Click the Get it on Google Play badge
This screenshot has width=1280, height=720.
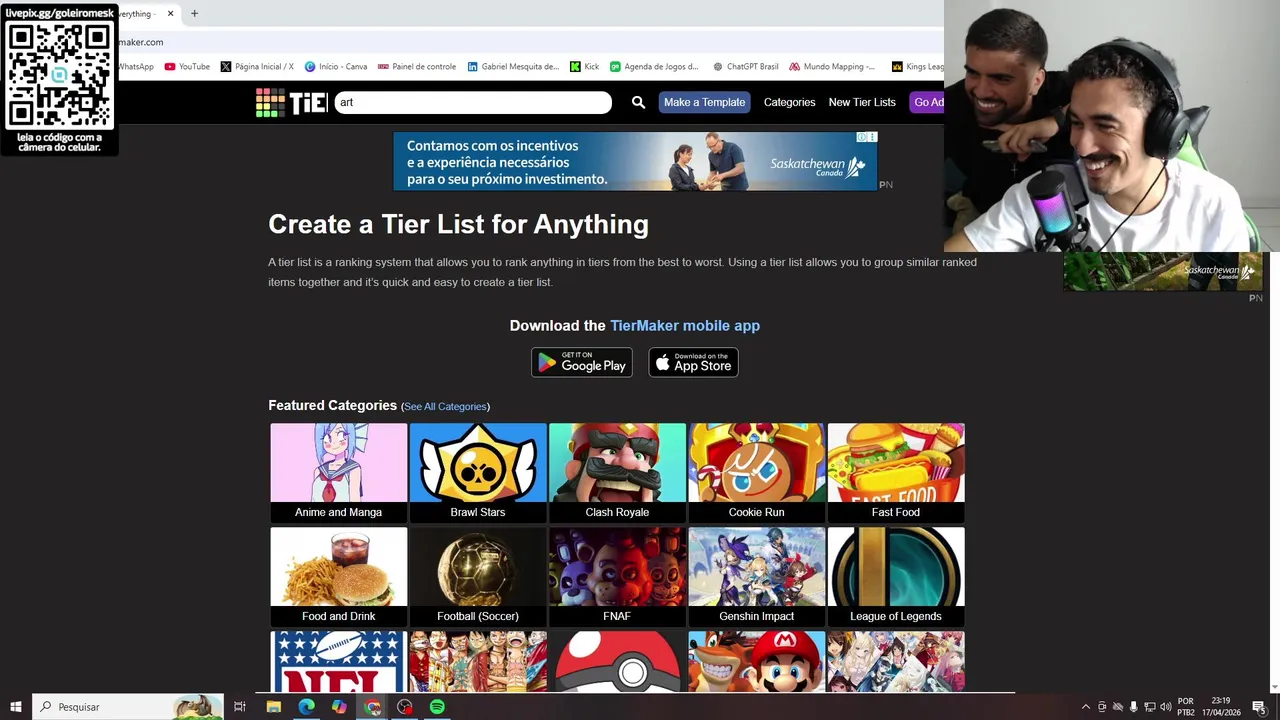582,362
